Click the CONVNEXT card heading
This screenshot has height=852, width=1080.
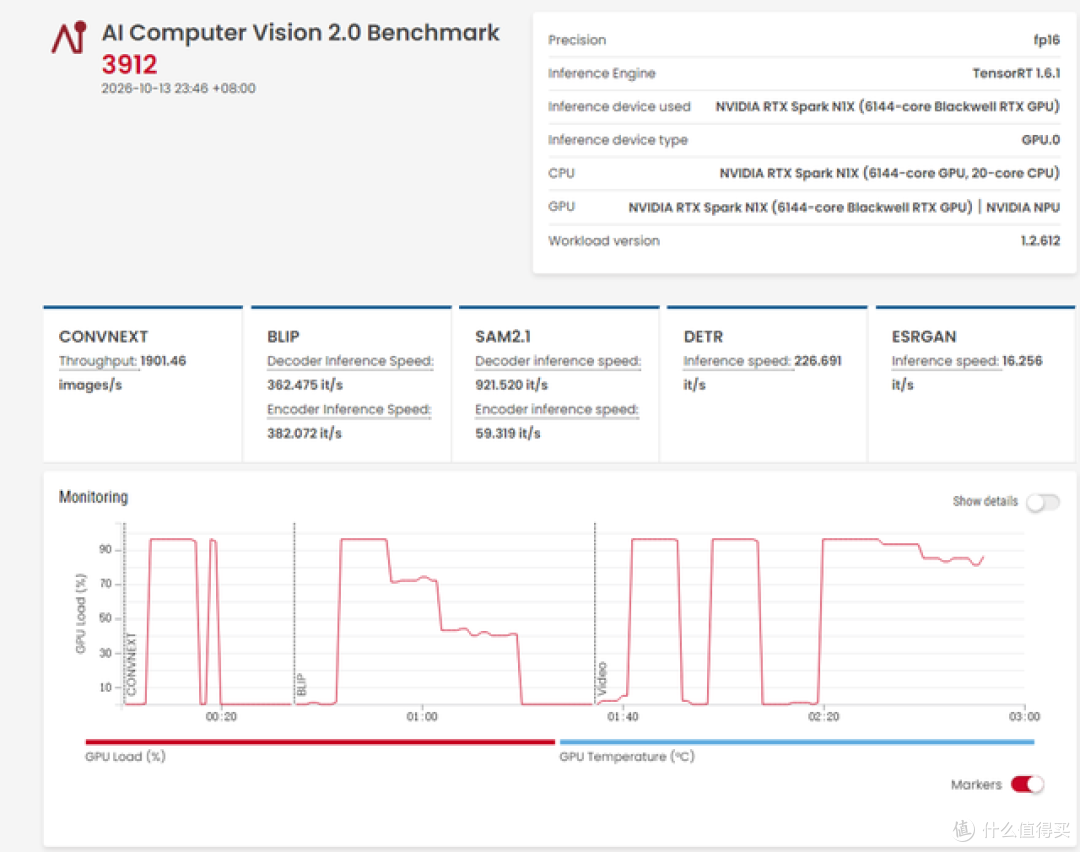click(x=103, y=337)
